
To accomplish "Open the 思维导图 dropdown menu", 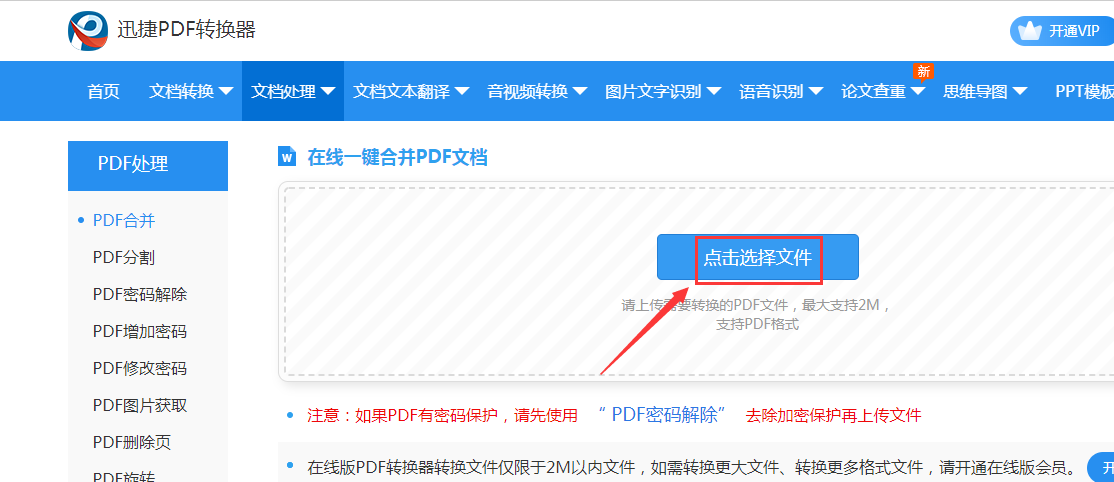I will tap(985, 92).
